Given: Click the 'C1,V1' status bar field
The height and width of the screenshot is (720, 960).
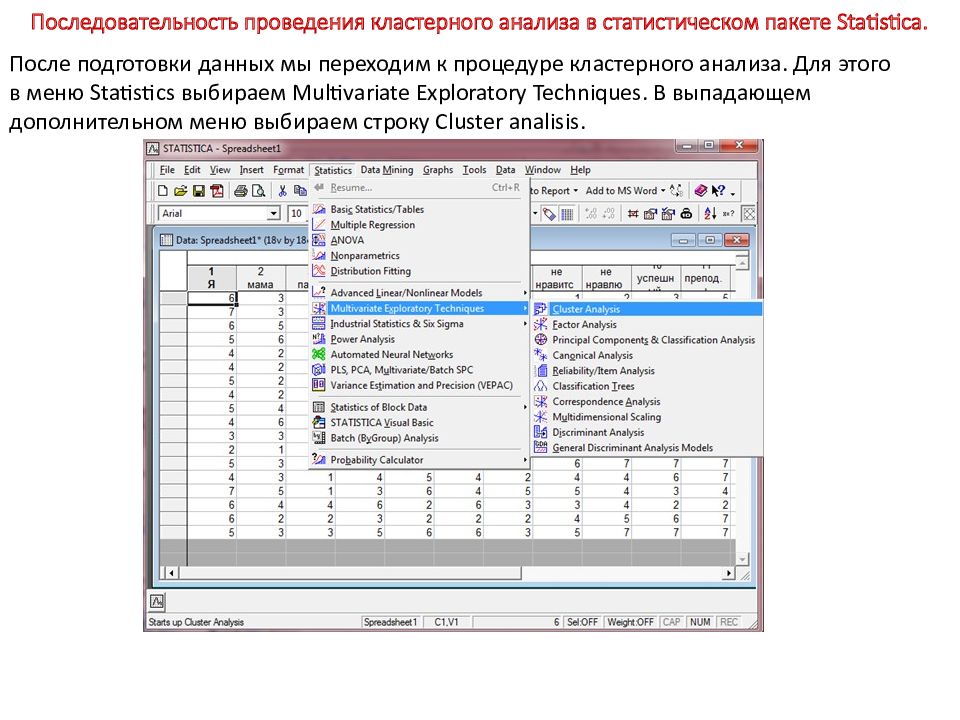Looking at the screenshot, I should tap(446, 622).
